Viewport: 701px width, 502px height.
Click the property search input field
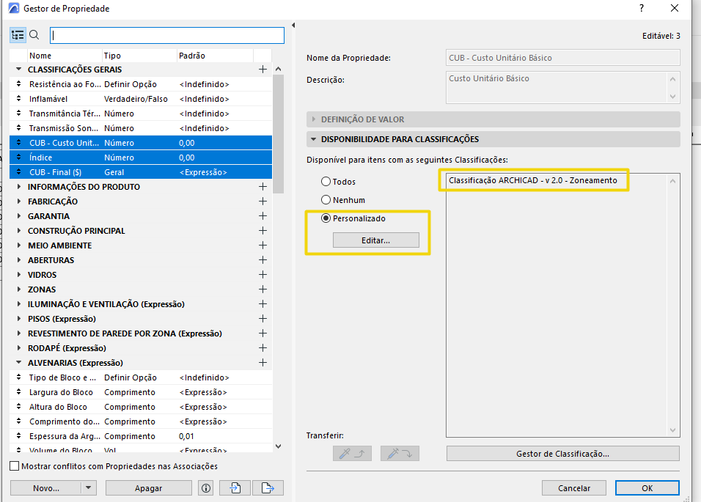coord(167,35)
